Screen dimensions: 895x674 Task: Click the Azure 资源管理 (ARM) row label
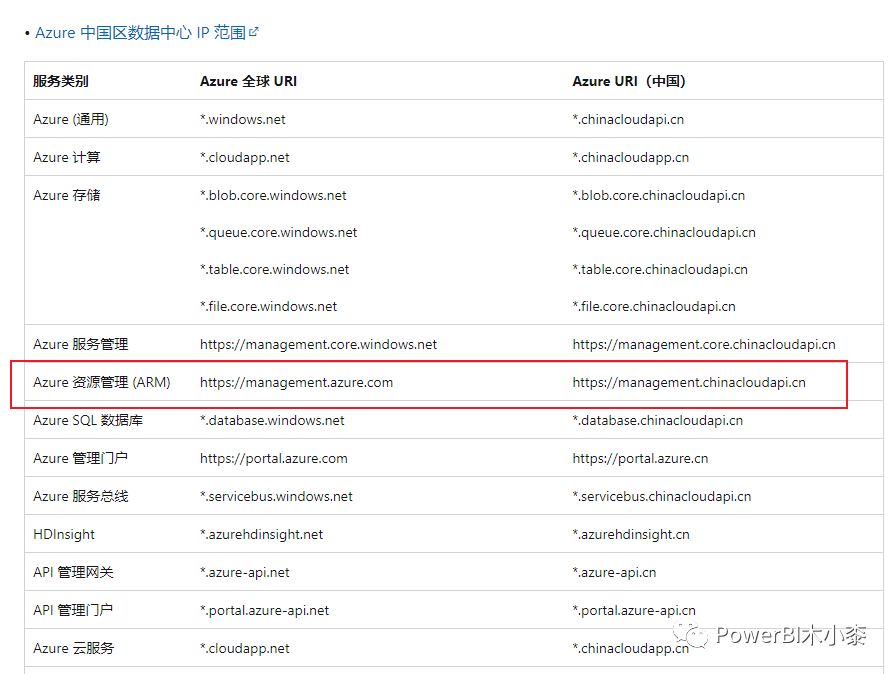tap(102, 382)
